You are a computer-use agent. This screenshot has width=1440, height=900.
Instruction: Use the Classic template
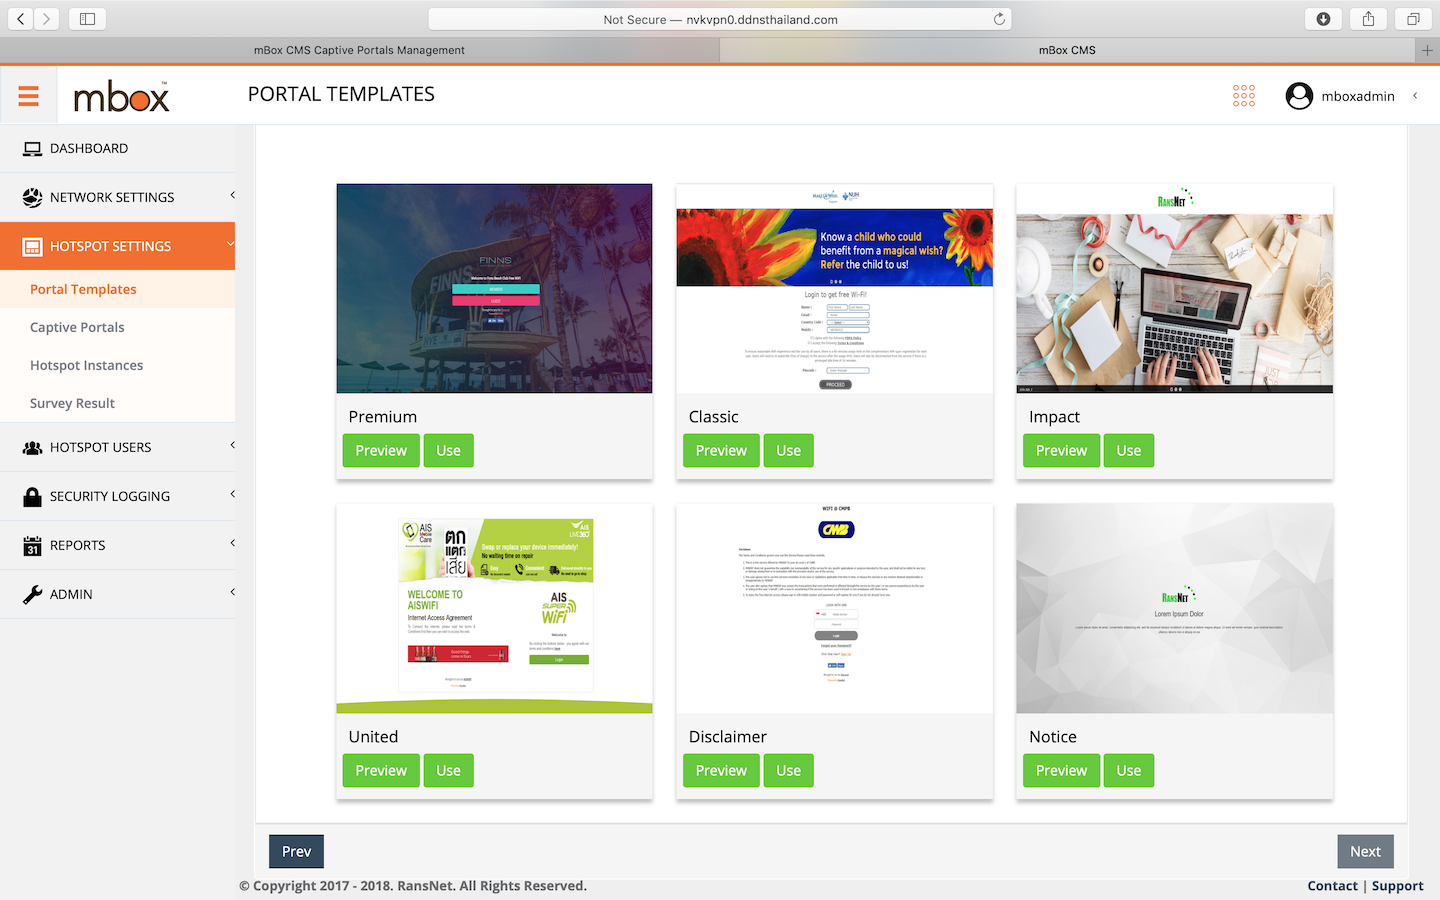[x=788, y=451]
